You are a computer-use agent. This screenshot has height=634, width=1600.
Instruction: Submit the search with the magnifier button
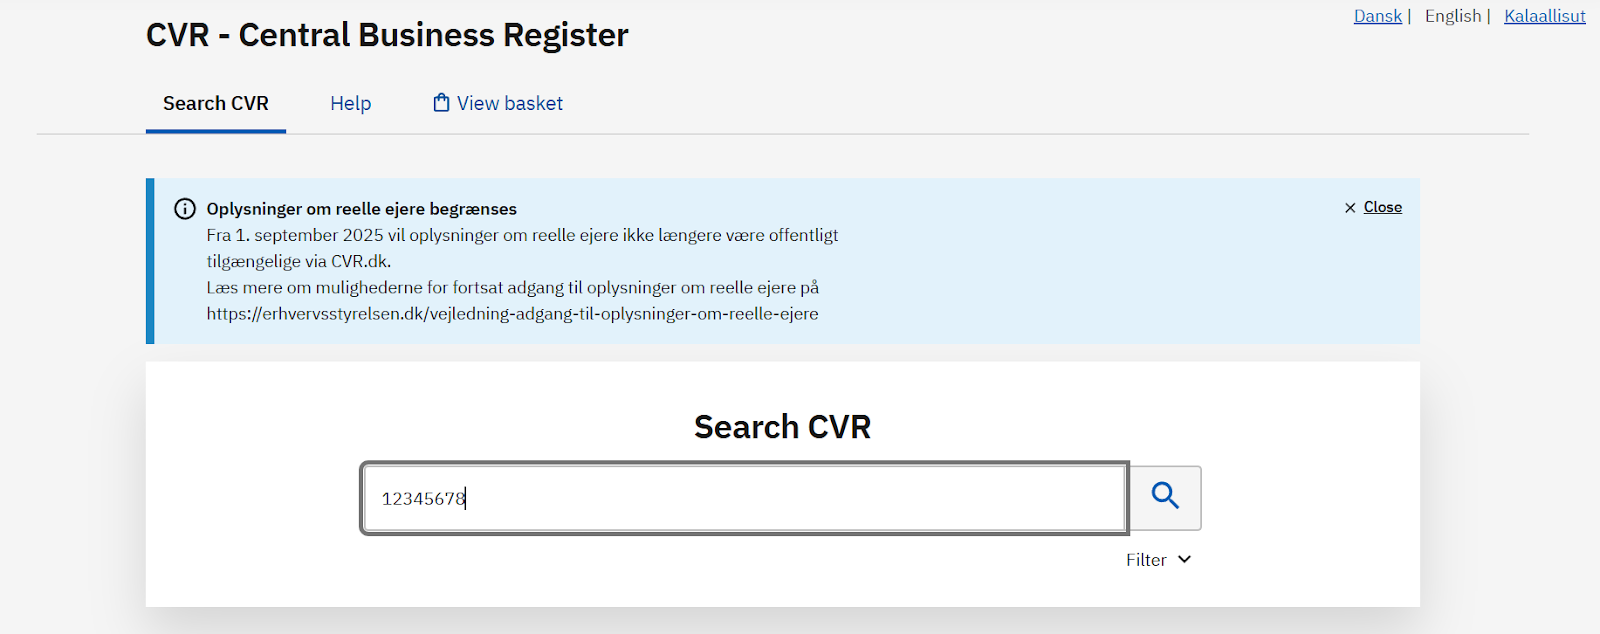pos(1164,497)
